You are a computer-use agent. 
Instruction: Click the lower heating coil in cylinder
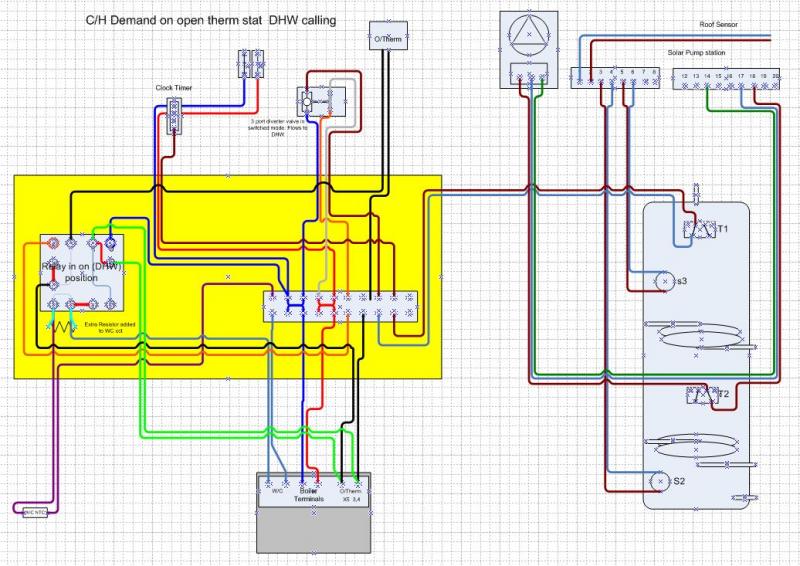pos(699,447)
